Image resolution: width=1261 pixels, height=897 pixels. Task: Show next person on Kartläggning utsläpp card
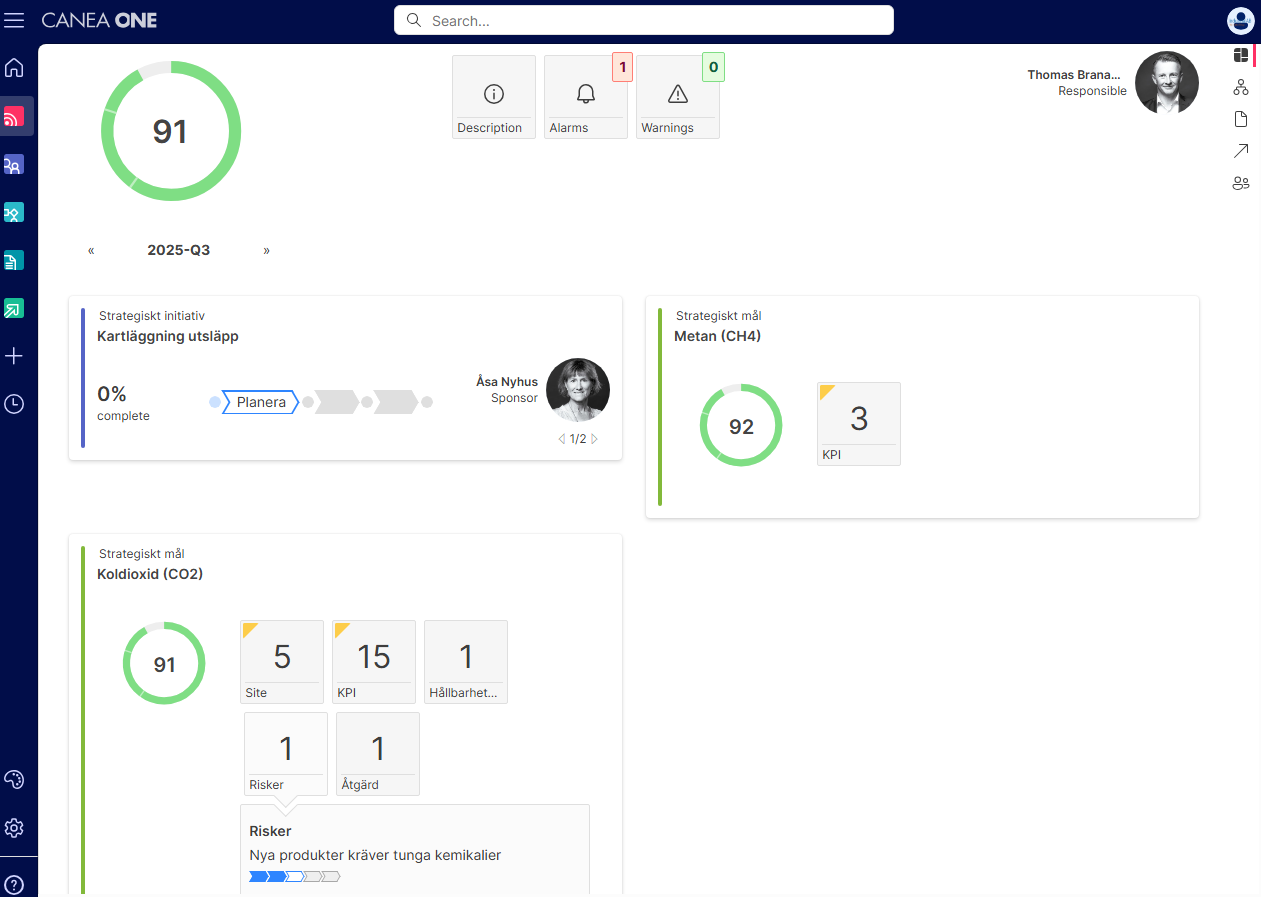[x=595, y=439]
